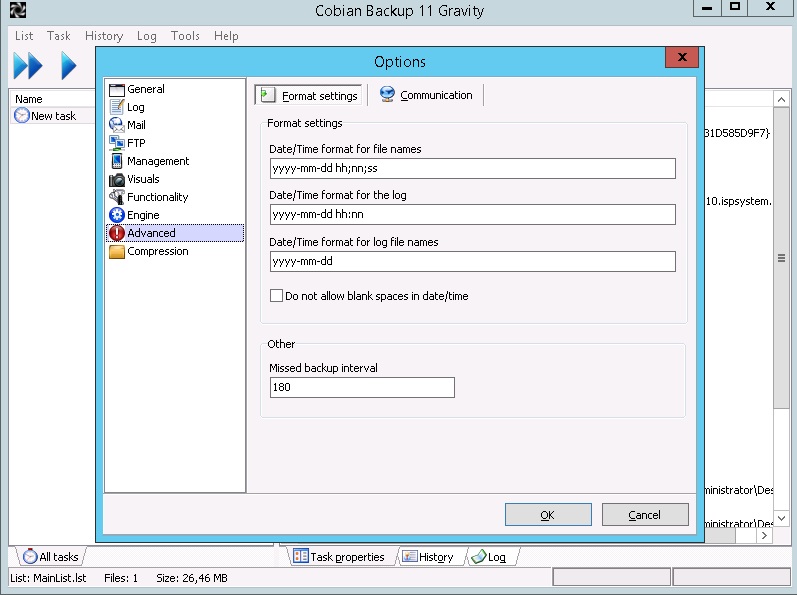797x595 pixels.
Task: Click the scroll up arrow in main window
Action: pyautogui.click(x=781, y=99)
